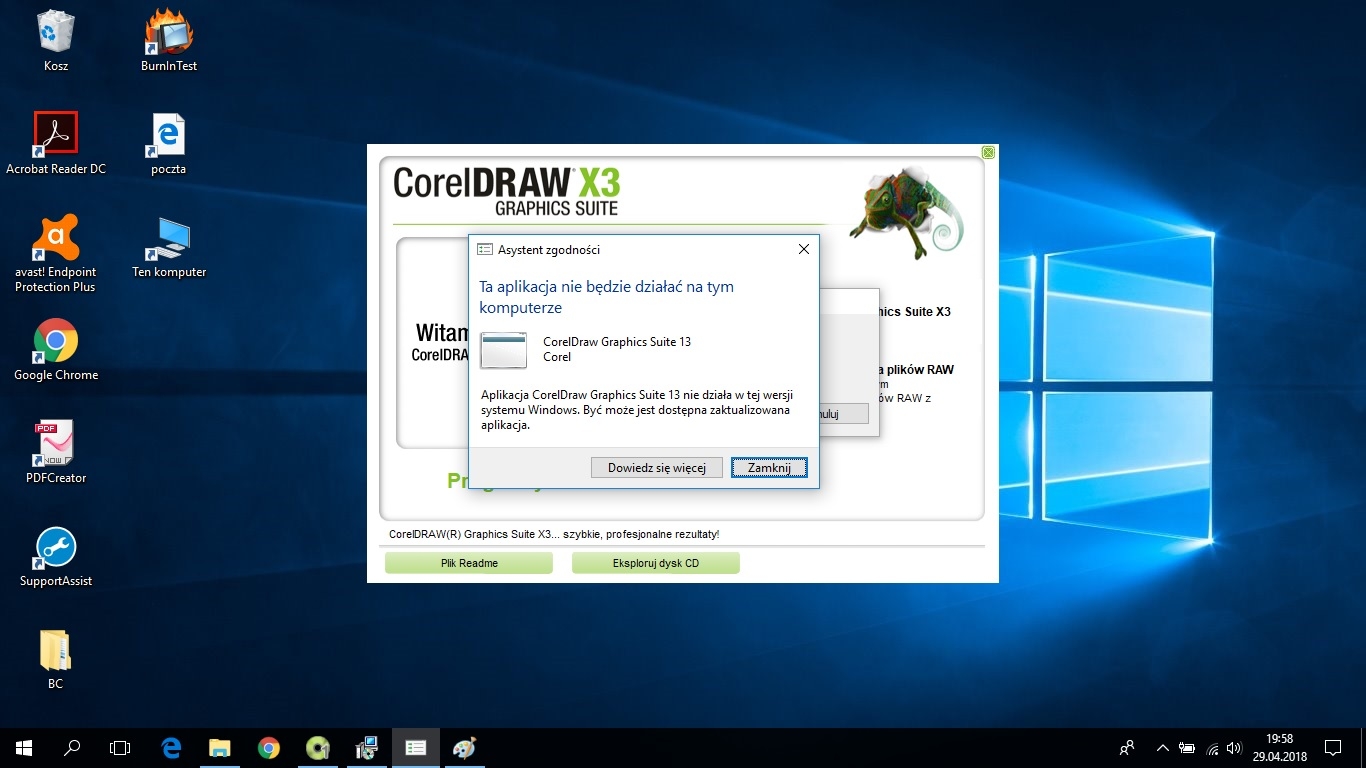Click 'Ta aplikacja nie będzie działać' heading
Image resolution: width=1366 pixels, height=768 pixels.
[606, 297]
